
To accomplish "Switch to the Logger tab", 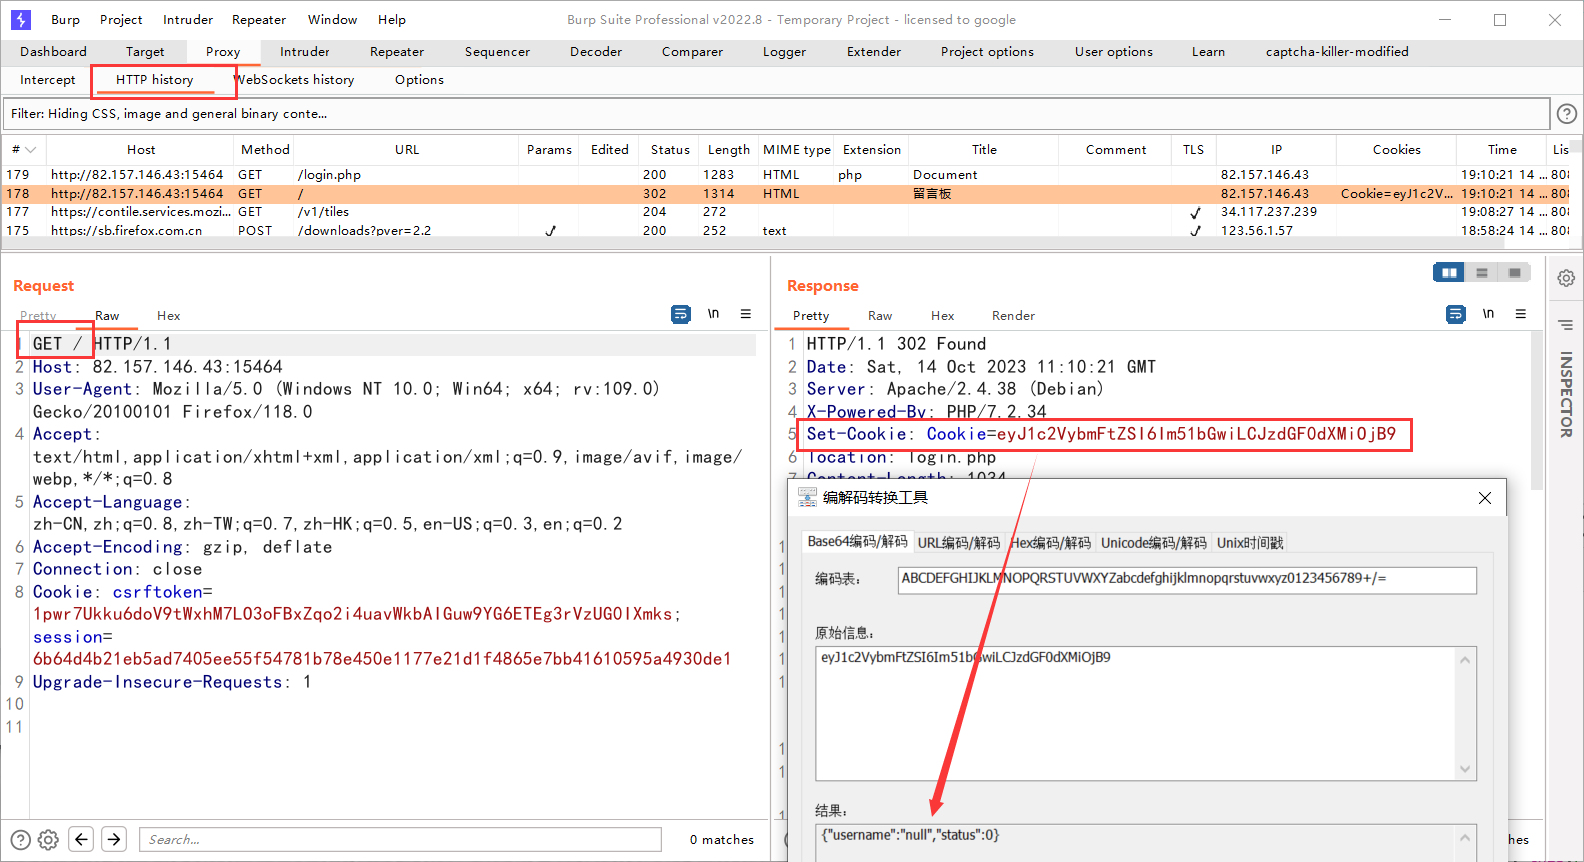I will pyautogui.click(x=784, y=51).
